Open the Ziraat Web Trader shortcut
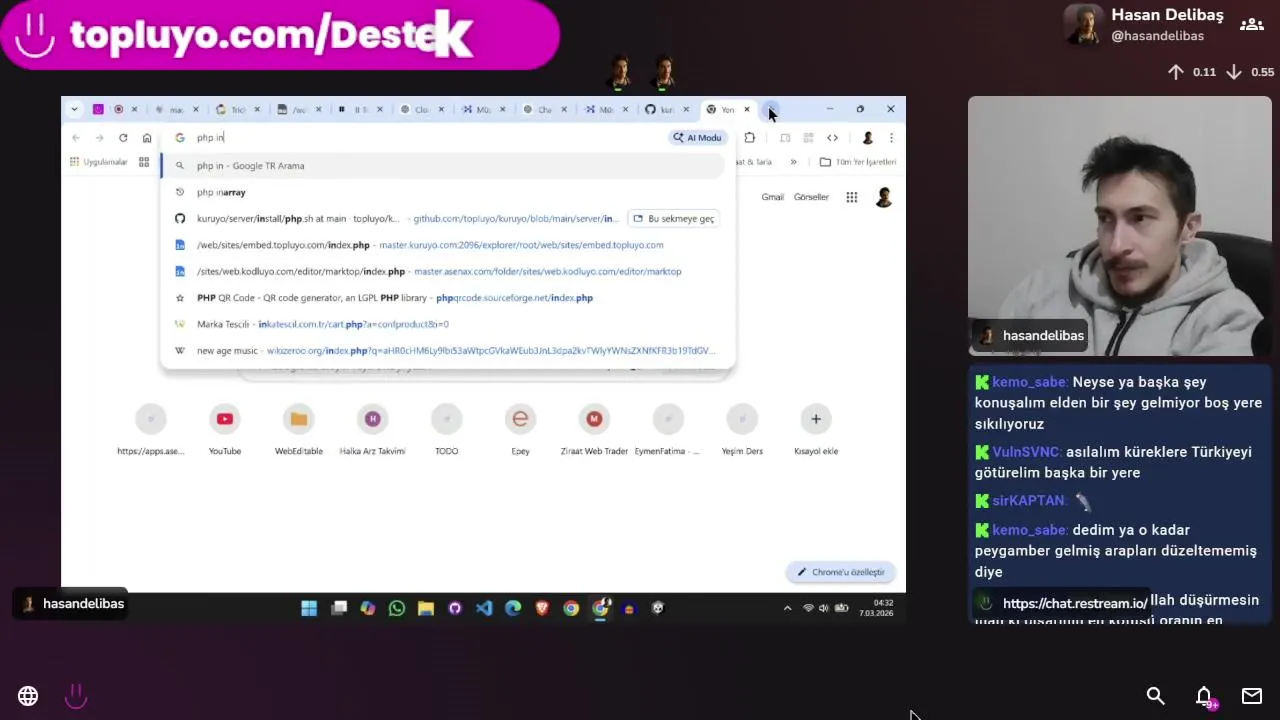This screenshot has height=720, width=1280. point(594,430)
